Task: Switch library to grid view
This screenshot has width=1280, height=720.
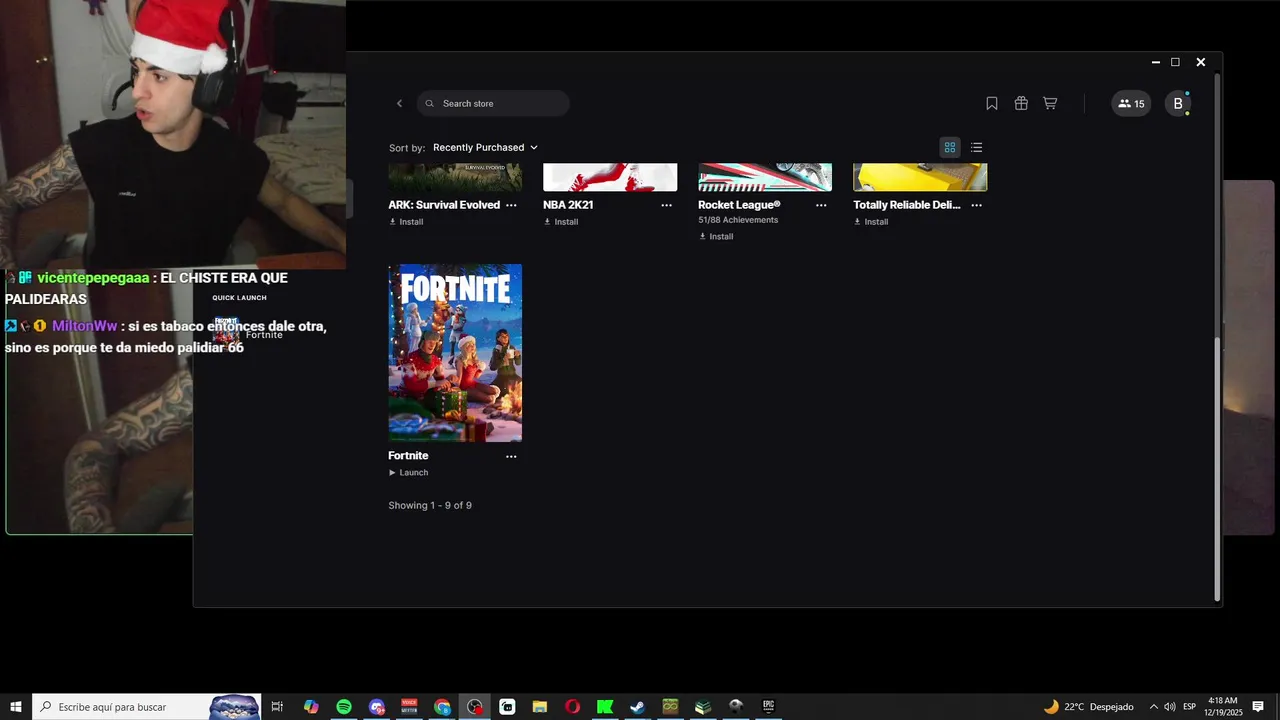Action: (x=950, y=147)
